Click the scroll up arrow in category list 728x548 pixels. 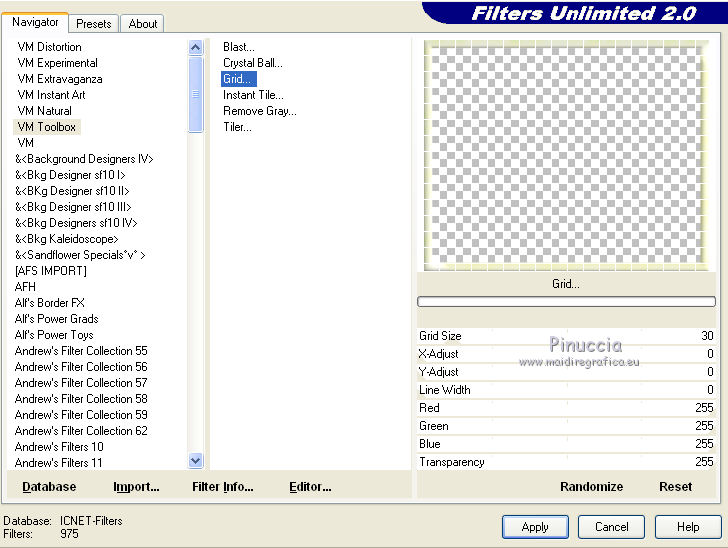195,47
